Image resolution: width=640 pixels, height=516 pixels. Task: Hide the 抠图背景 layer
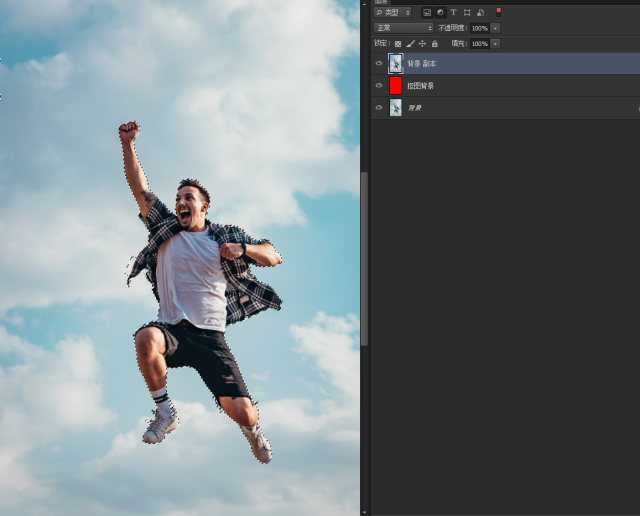coord(379,85)
